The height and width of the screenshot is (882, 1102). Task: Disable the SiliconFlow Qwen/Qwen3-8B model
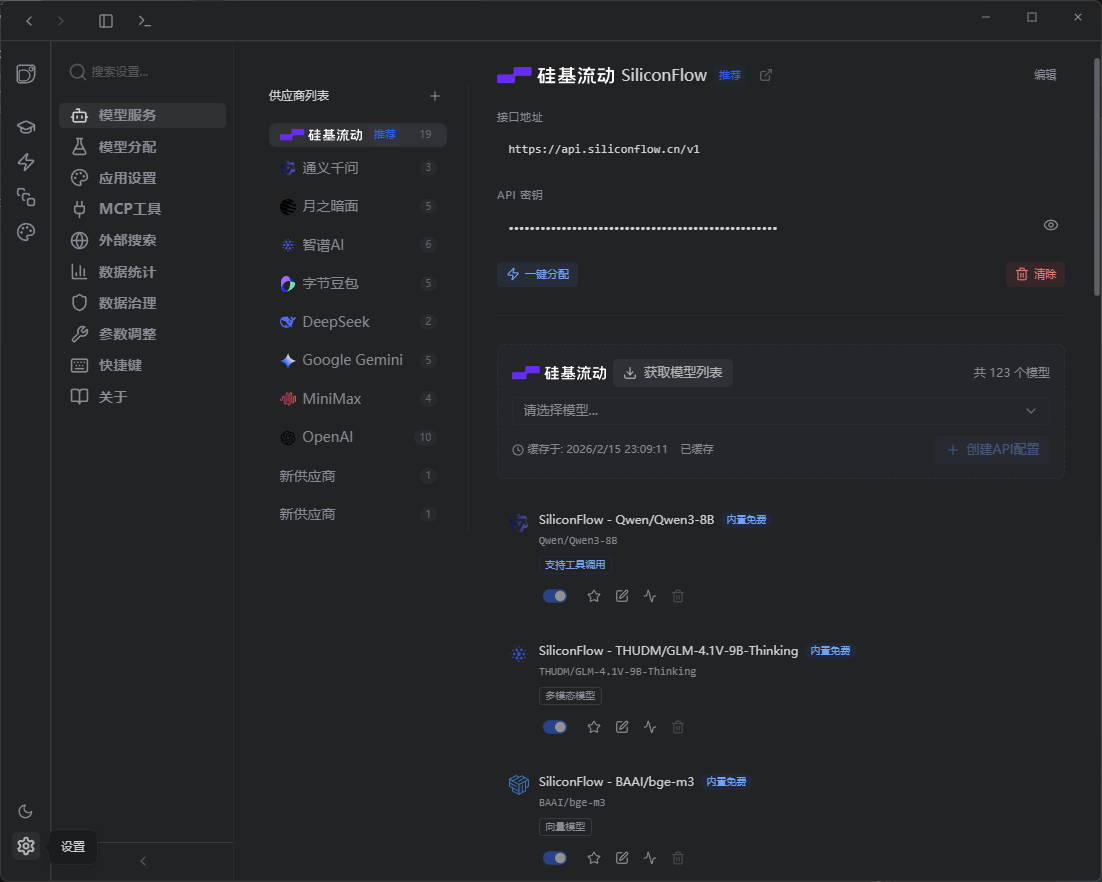pos(555,595)
